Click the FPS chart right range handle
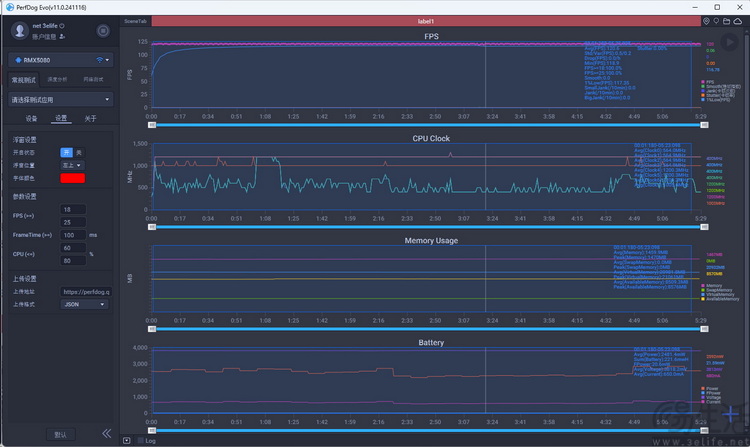This screenshot has height=447, width=750. tap(704, 125)
